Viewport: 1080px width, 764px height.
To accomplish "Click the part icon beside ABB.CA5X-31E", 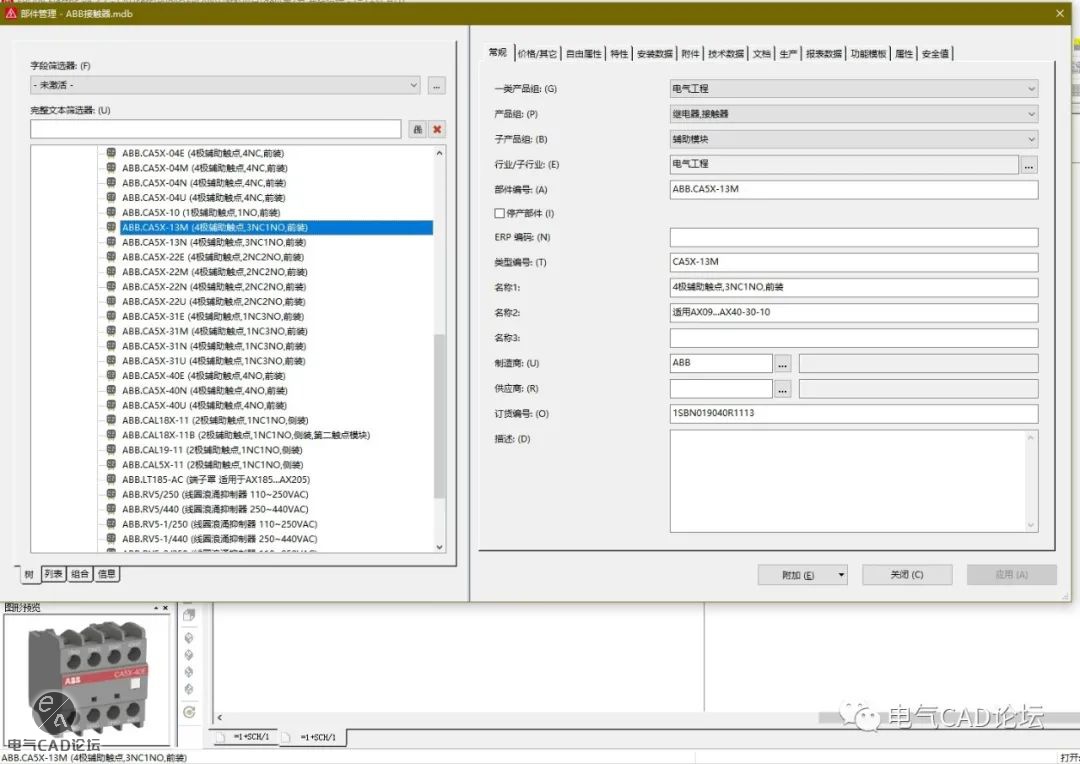I will pos(111,316).
